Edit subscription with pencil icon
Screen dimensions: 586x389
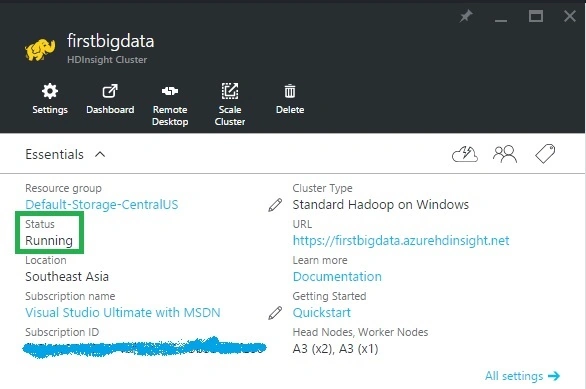(275, 313)
